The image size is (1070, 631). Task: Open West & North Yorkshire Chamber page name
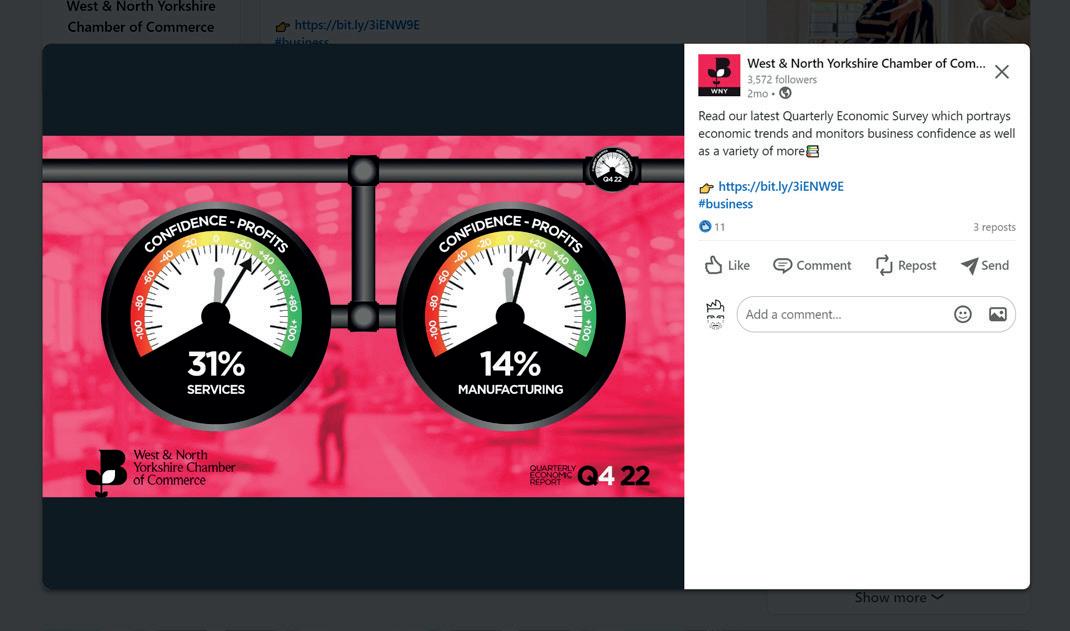[x=866, y=63]
